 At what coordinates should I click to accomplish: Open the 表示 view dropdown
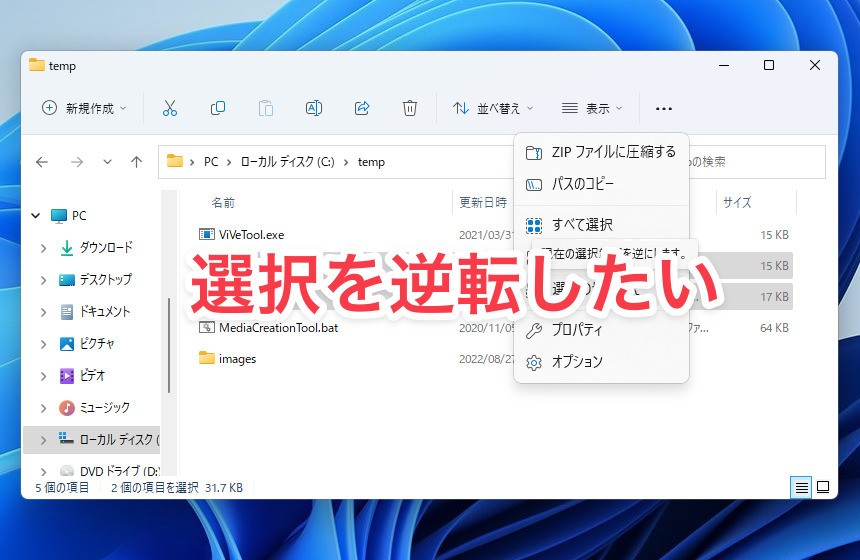pos(592,108)
